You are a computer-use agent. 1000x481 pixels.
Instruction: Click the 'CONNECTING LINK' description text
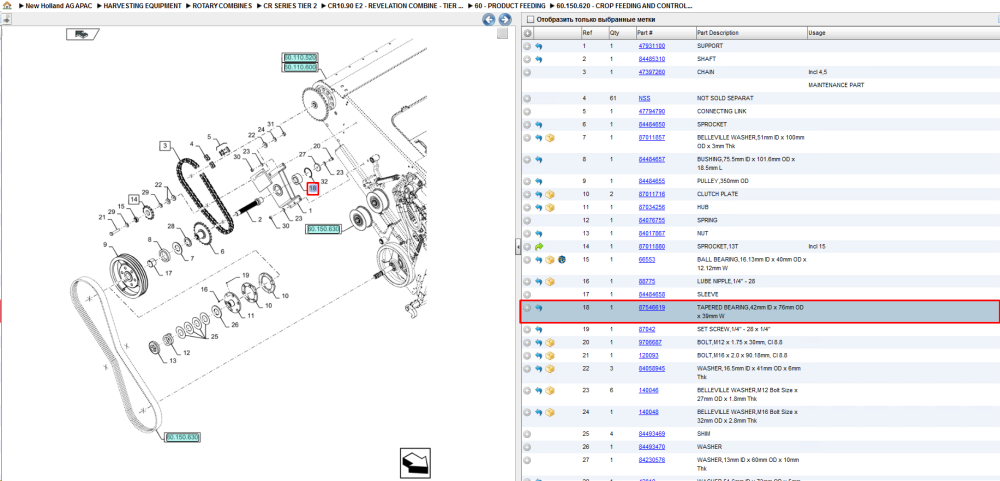pos(723,111)
